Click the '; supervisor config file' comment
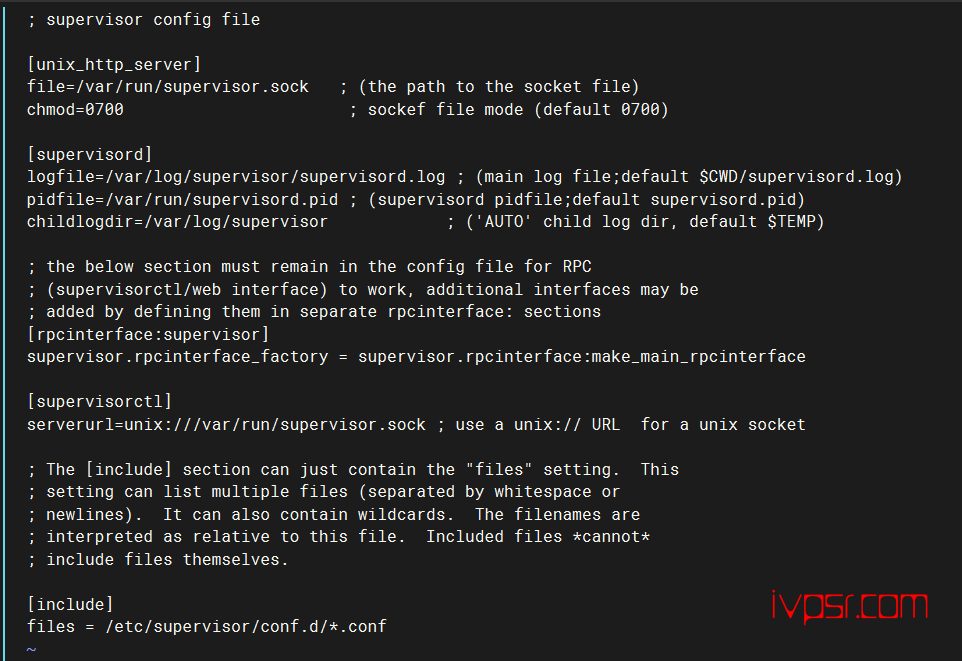The height and width of the screenshot is (661, 962). click(x=144, y=20)
